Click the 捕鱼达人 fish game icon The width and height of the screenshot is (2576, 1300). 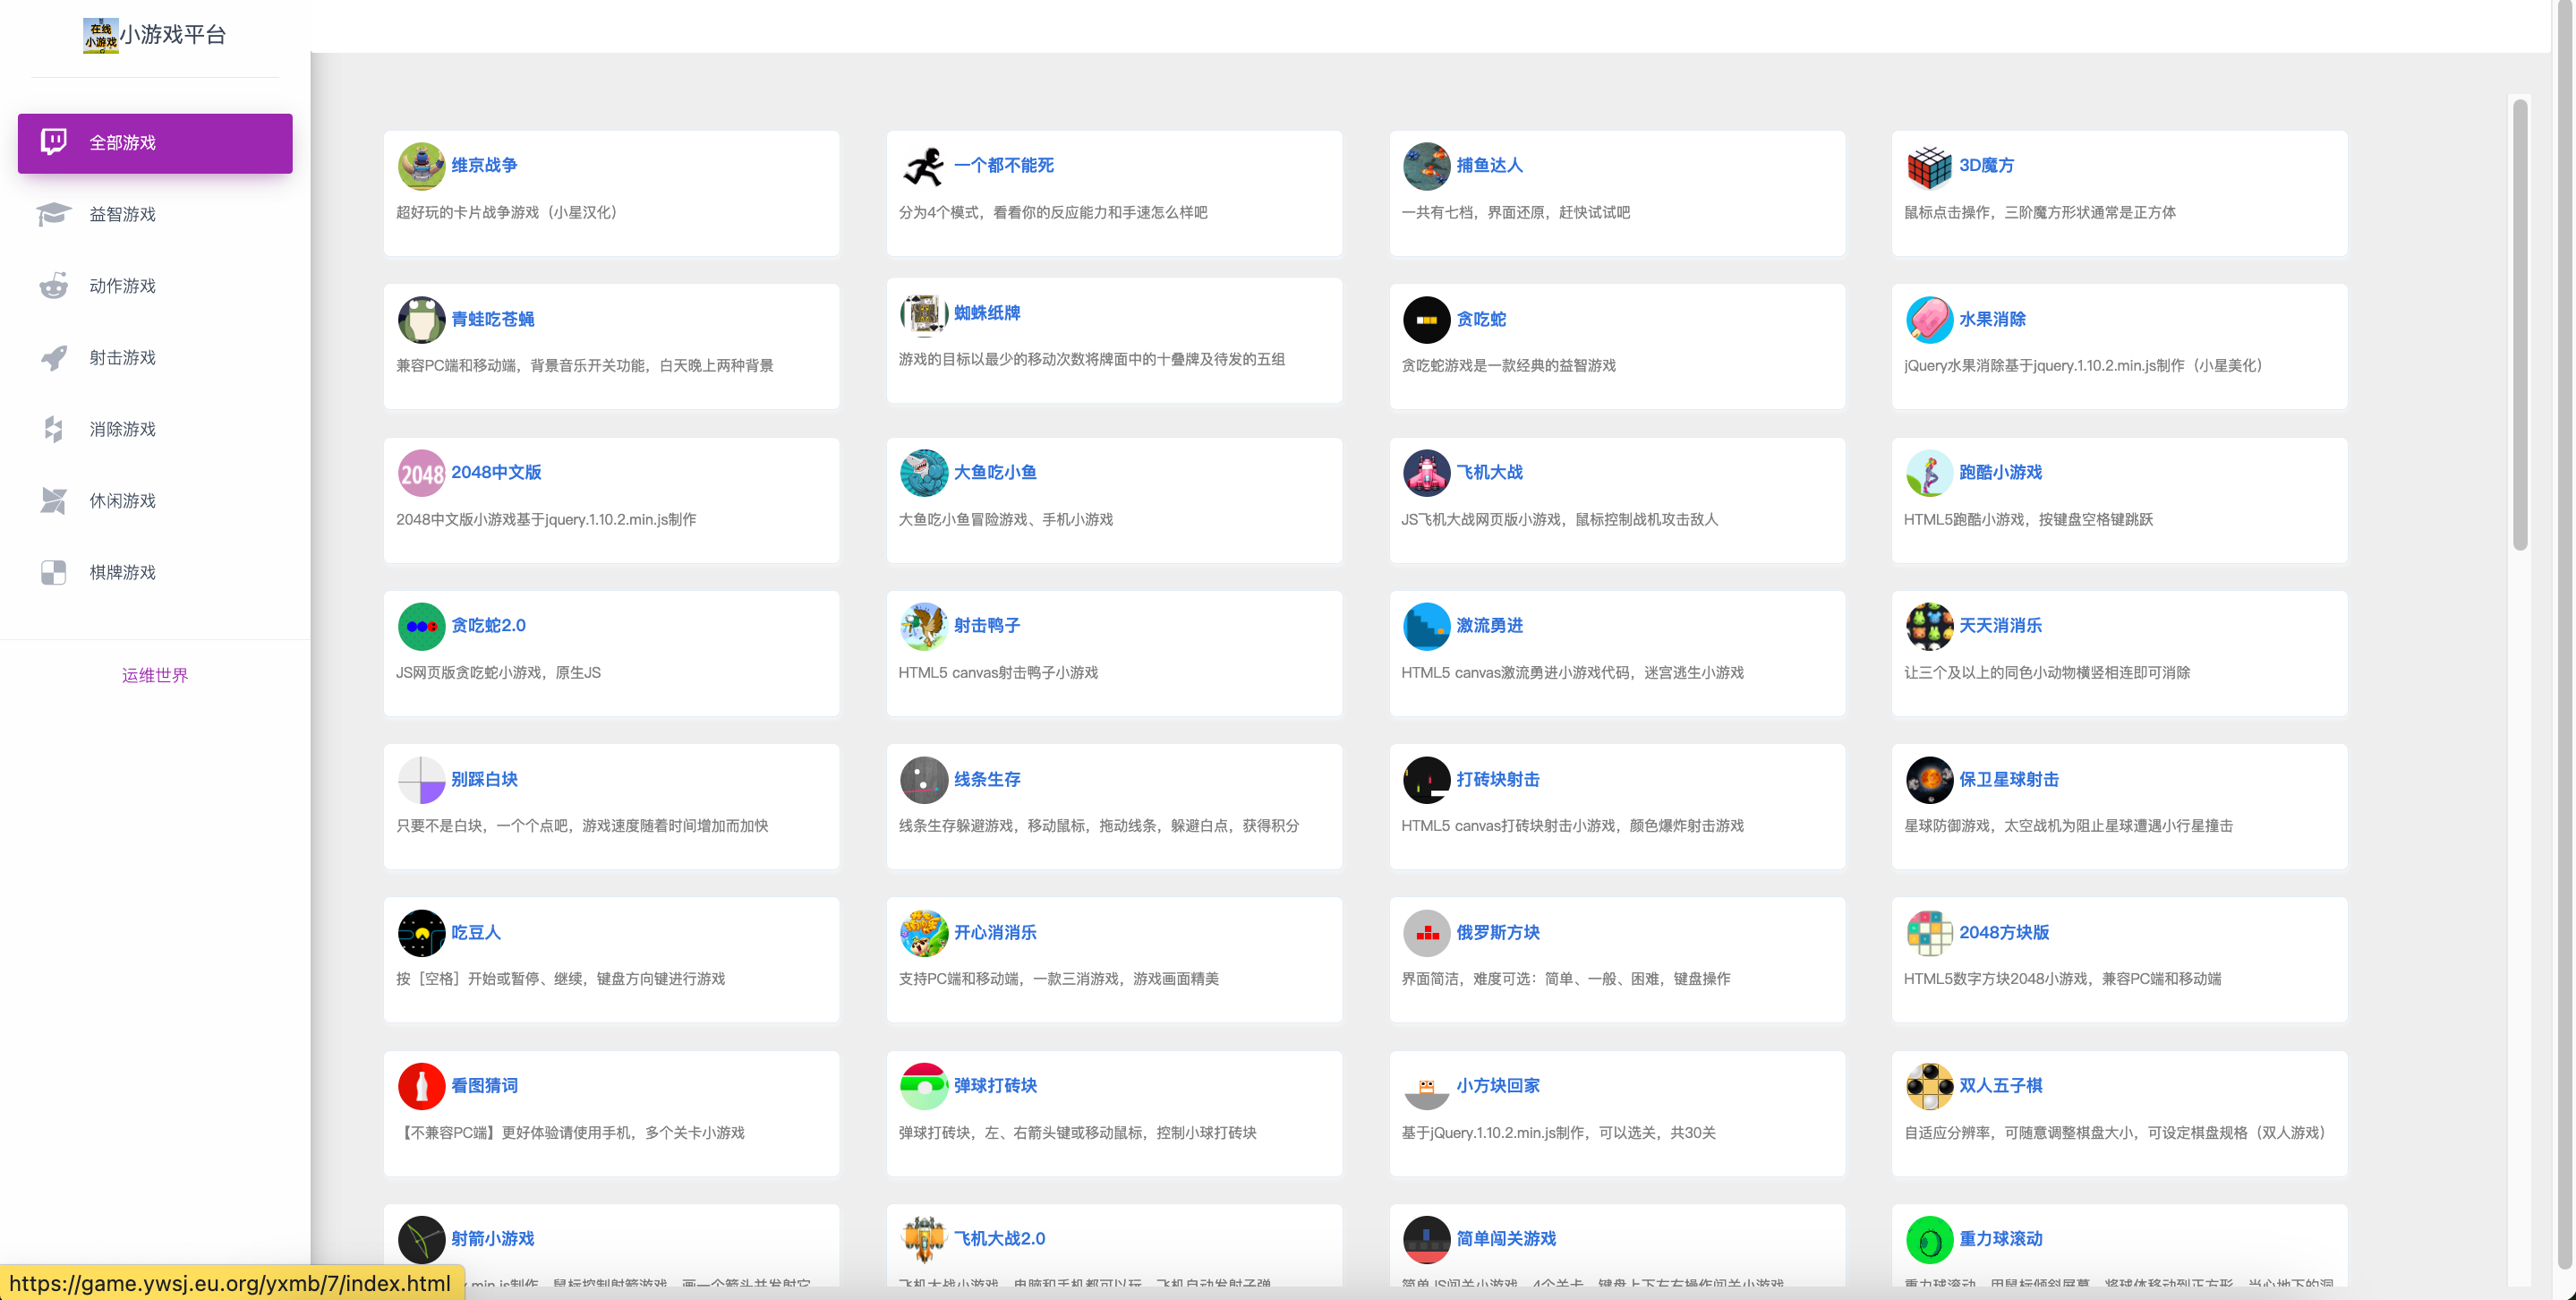click(x=1426, y=166)
